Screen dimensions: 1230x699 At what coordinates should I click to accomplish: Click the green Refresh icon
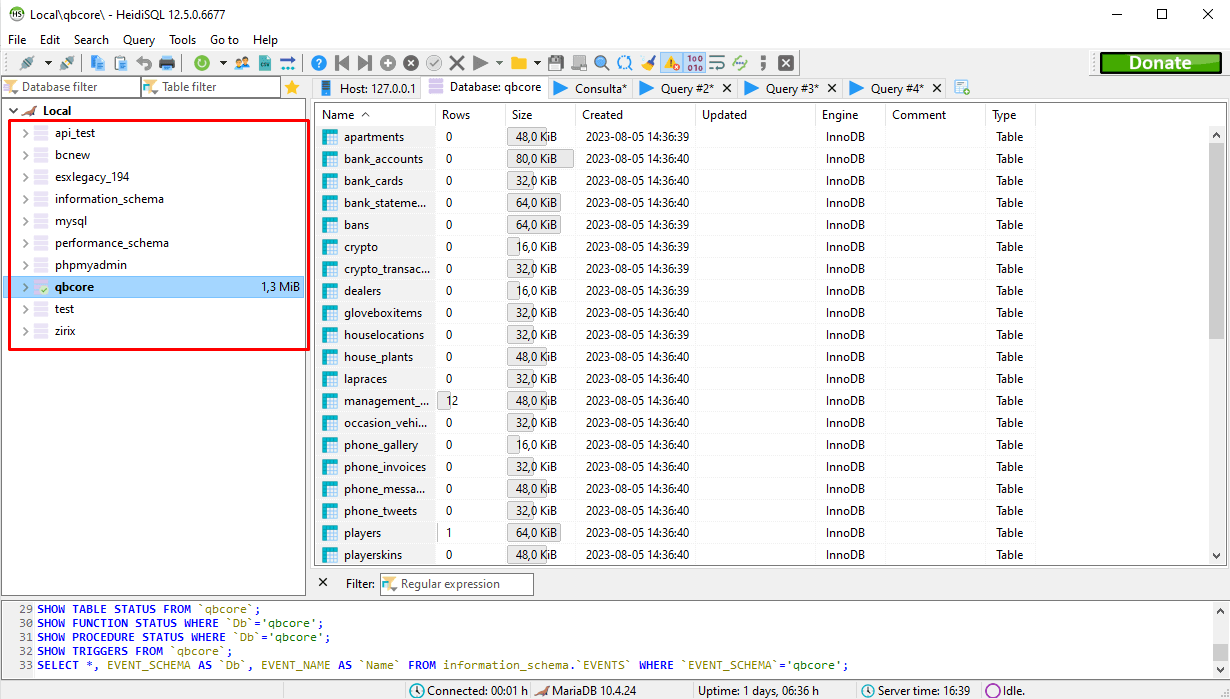click(x=202, y=63)
